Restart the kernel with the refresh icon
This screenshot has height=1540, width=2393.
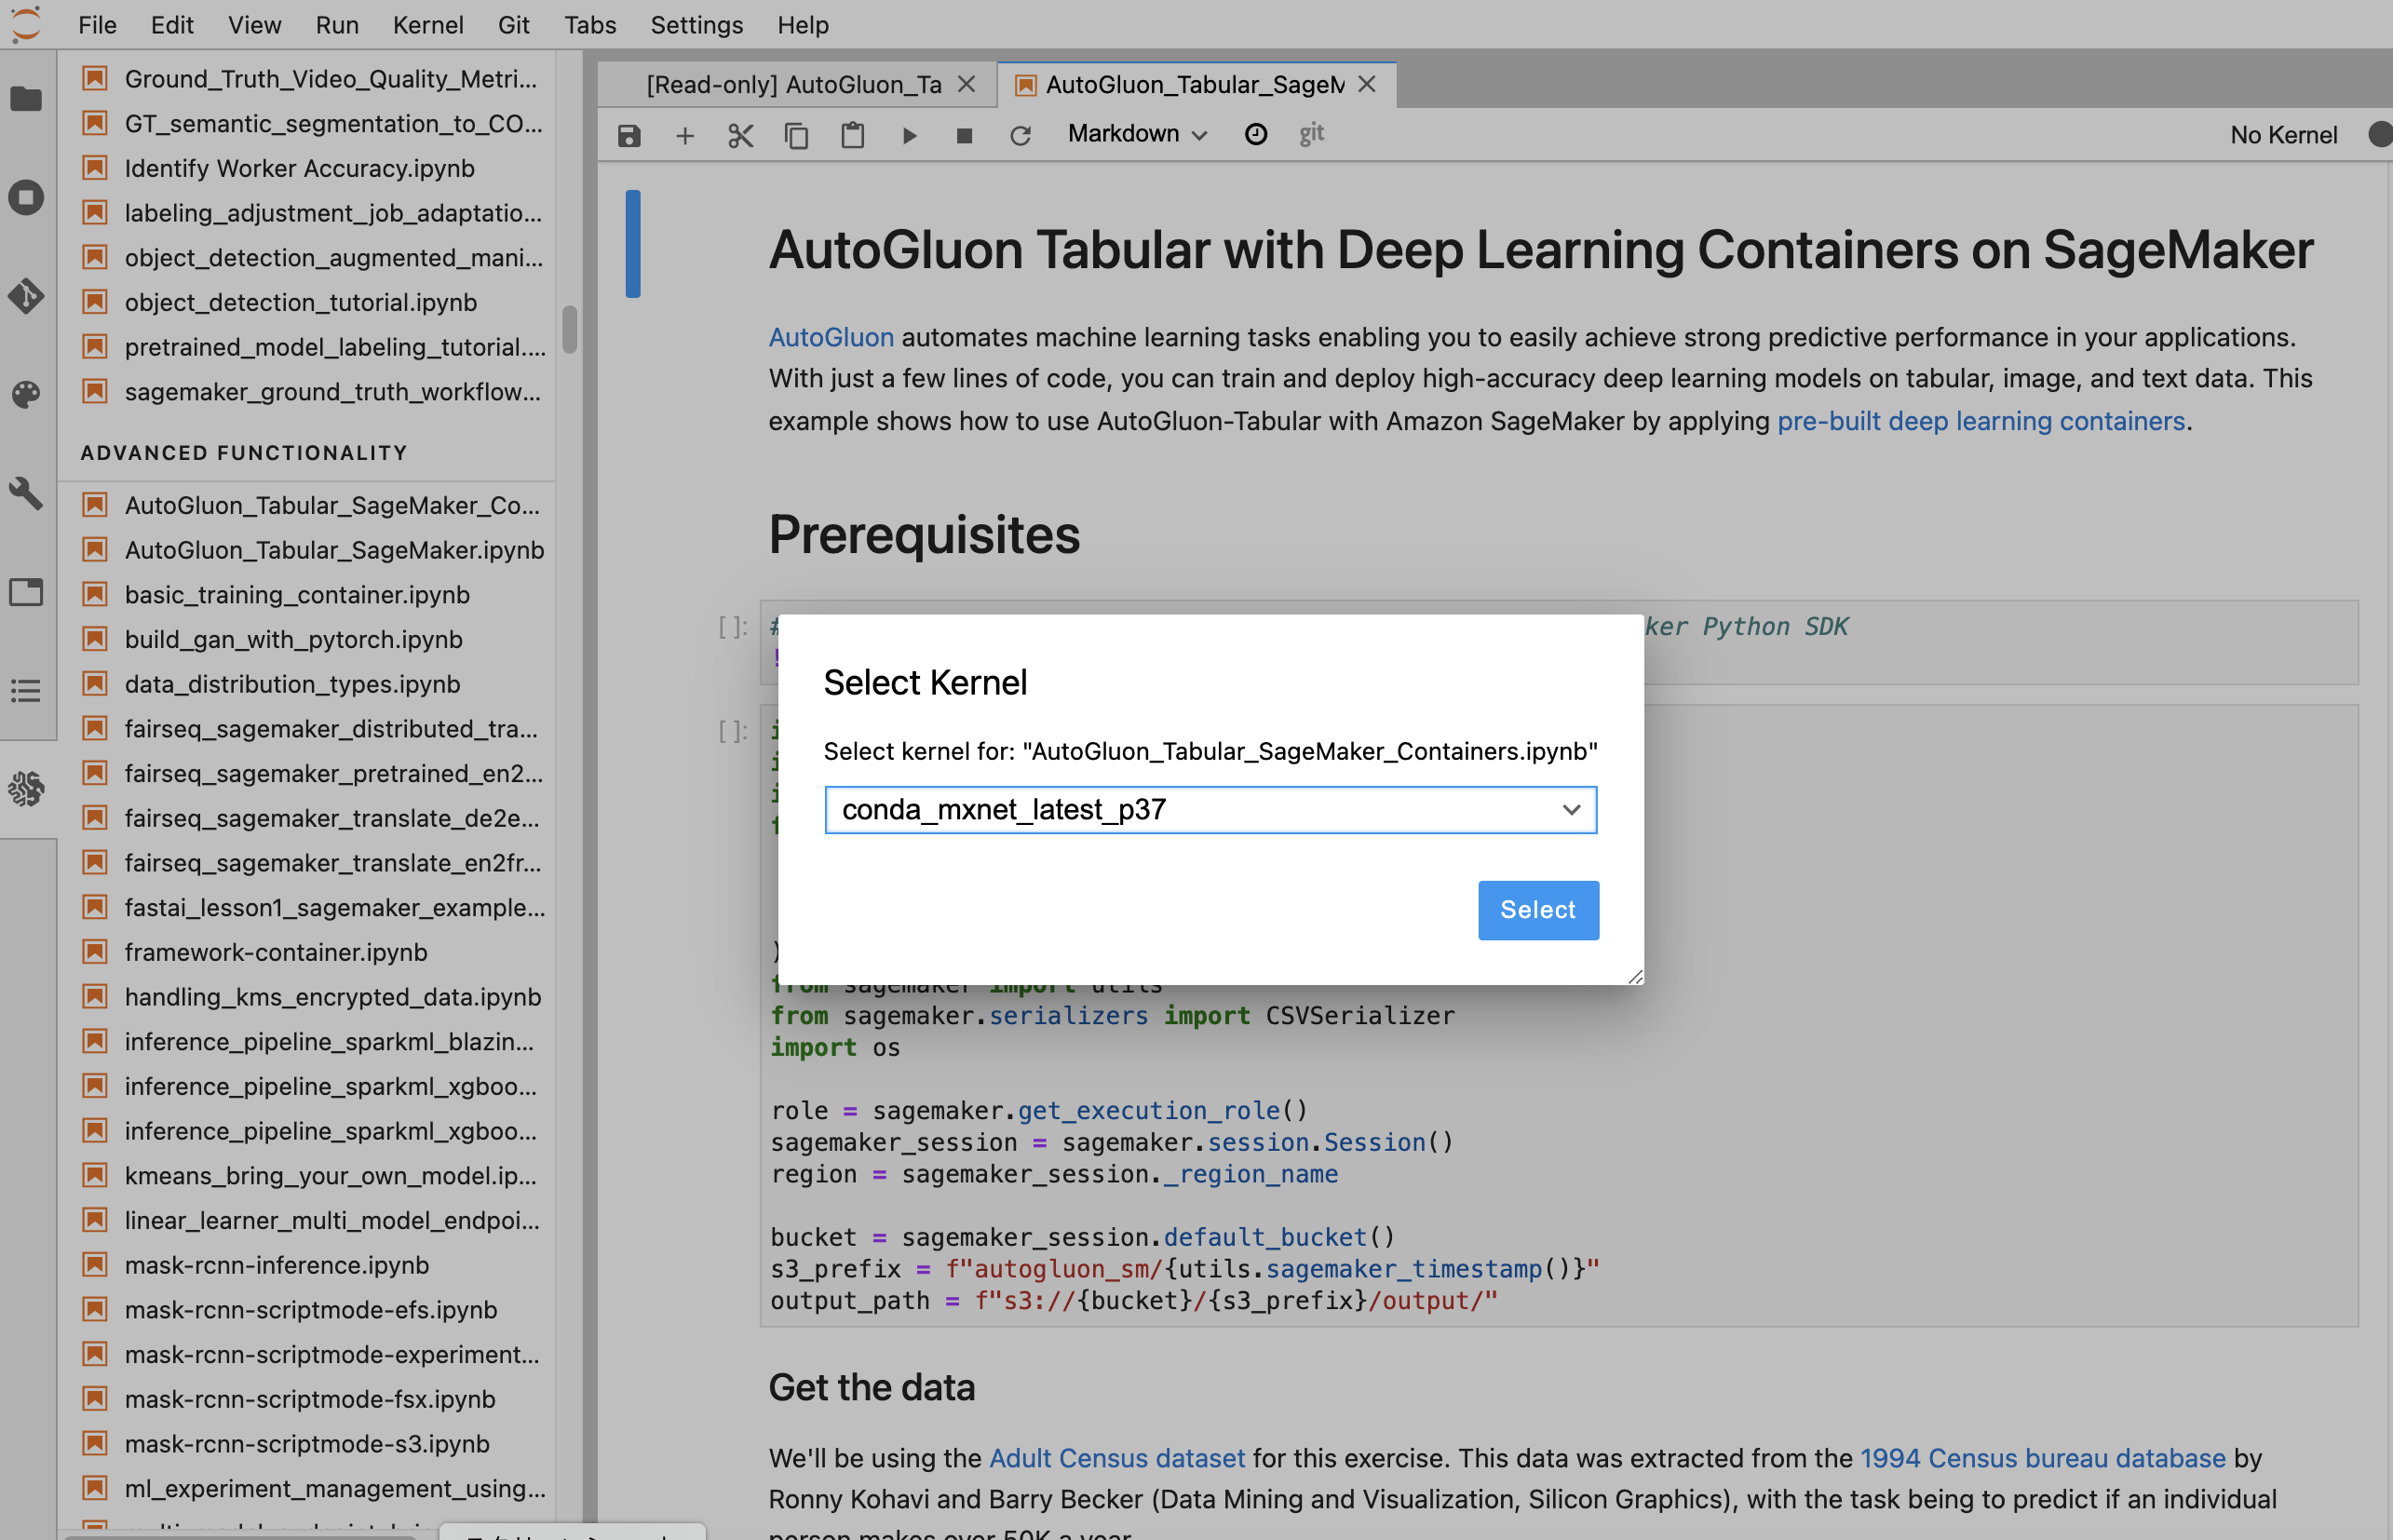1020,135
